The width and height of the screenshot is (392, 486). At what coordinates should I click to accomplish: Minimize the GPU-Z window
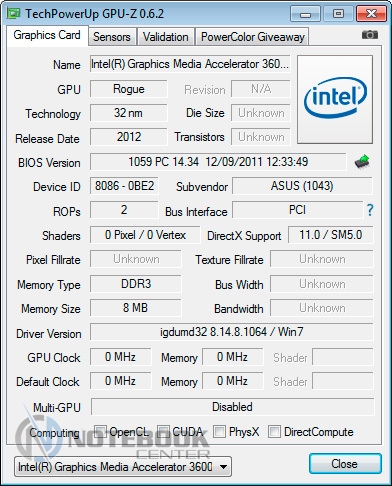click(x=305, y=14)
